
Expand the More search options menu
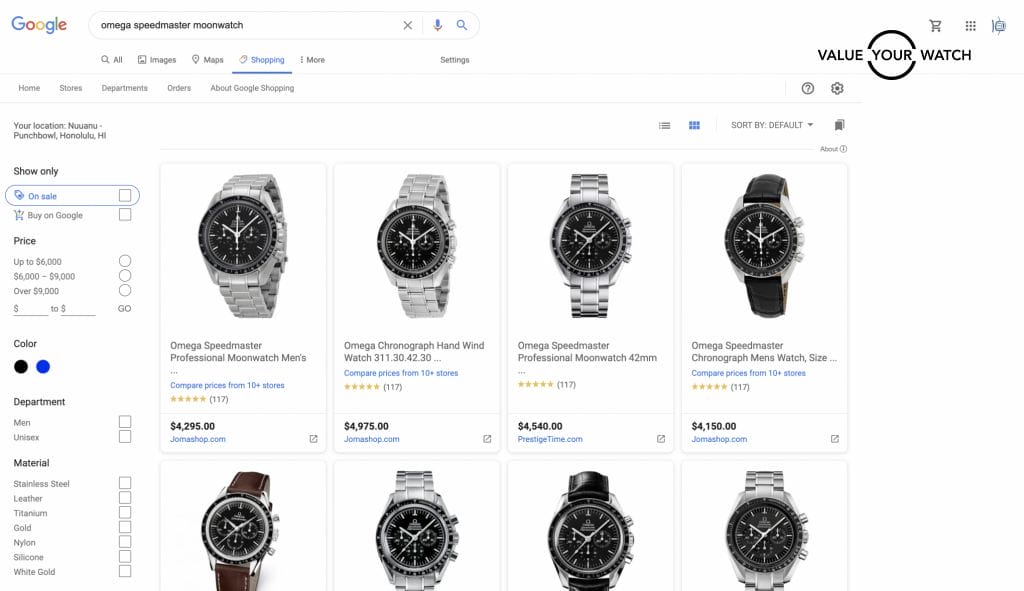[312, 60]
